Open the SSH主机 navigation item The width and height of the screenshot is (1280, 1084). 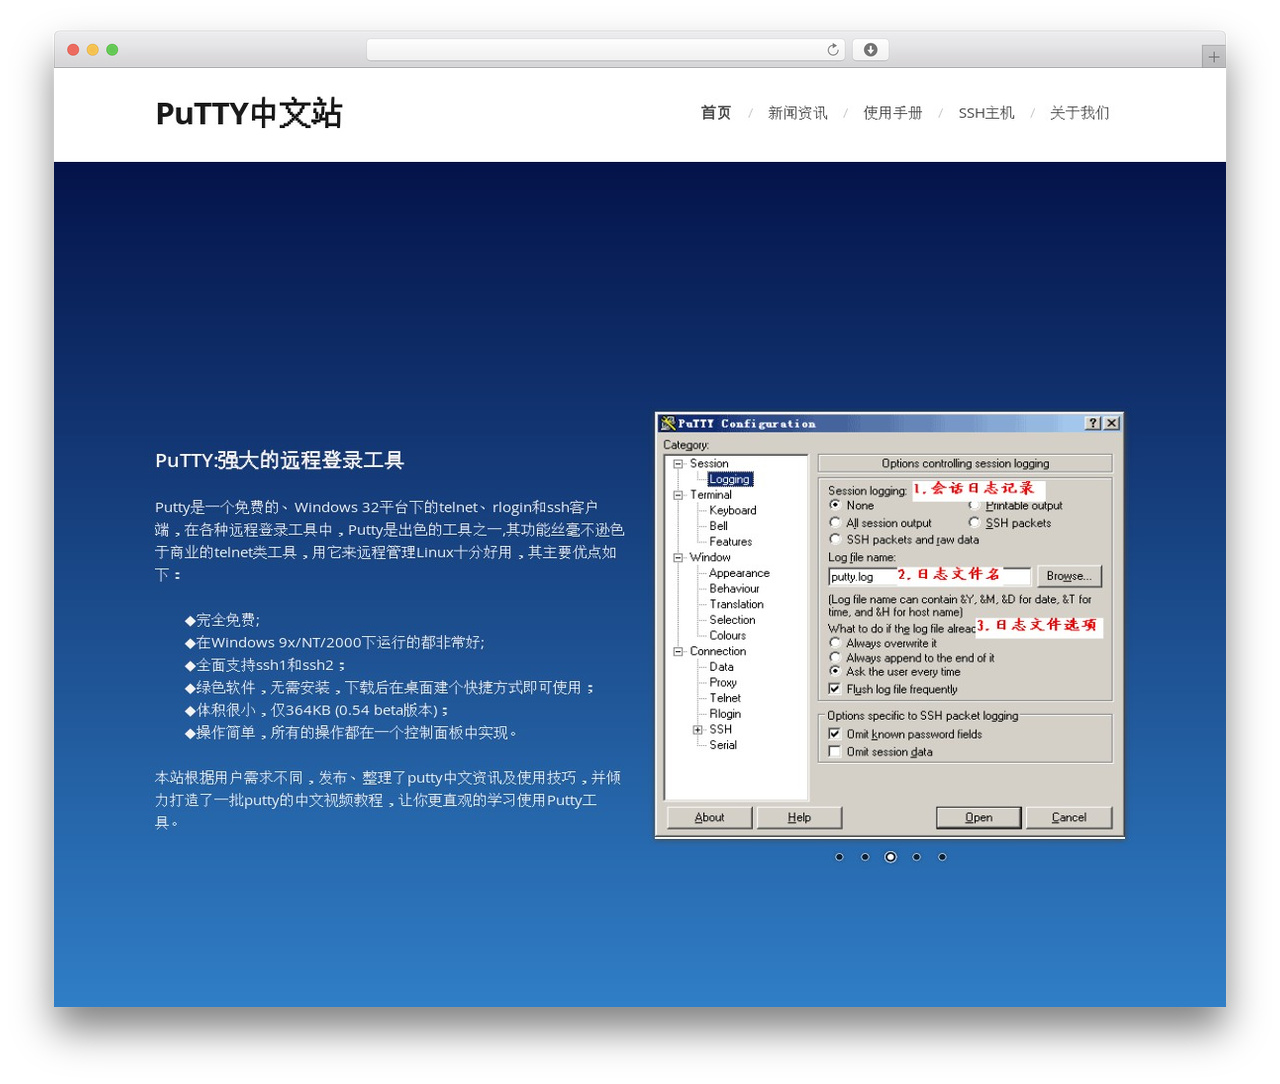click(986, 113)
